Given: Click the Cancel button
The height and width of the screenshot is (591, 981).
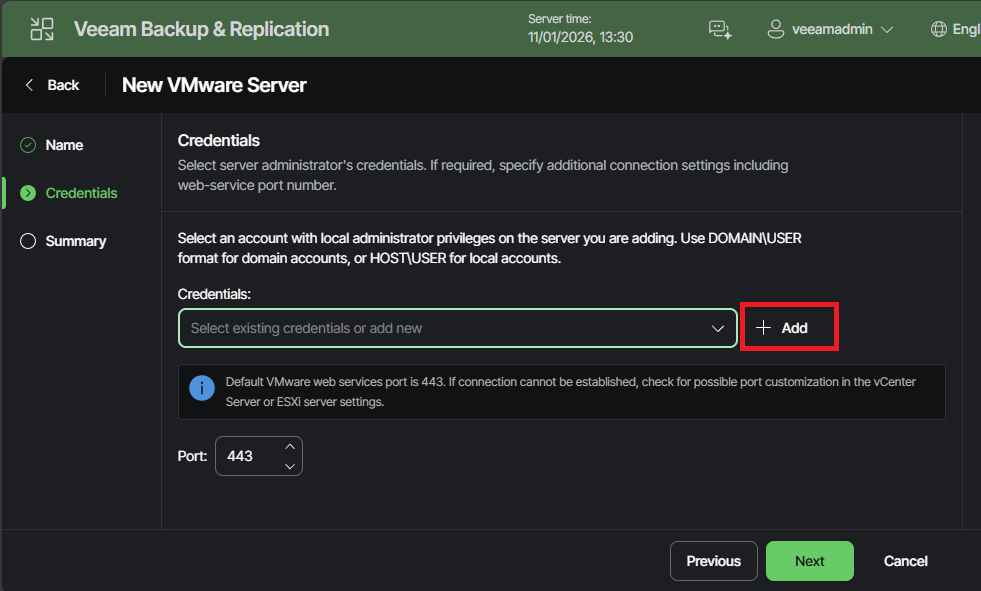Looking at the screenshot, I should (904, 560).
